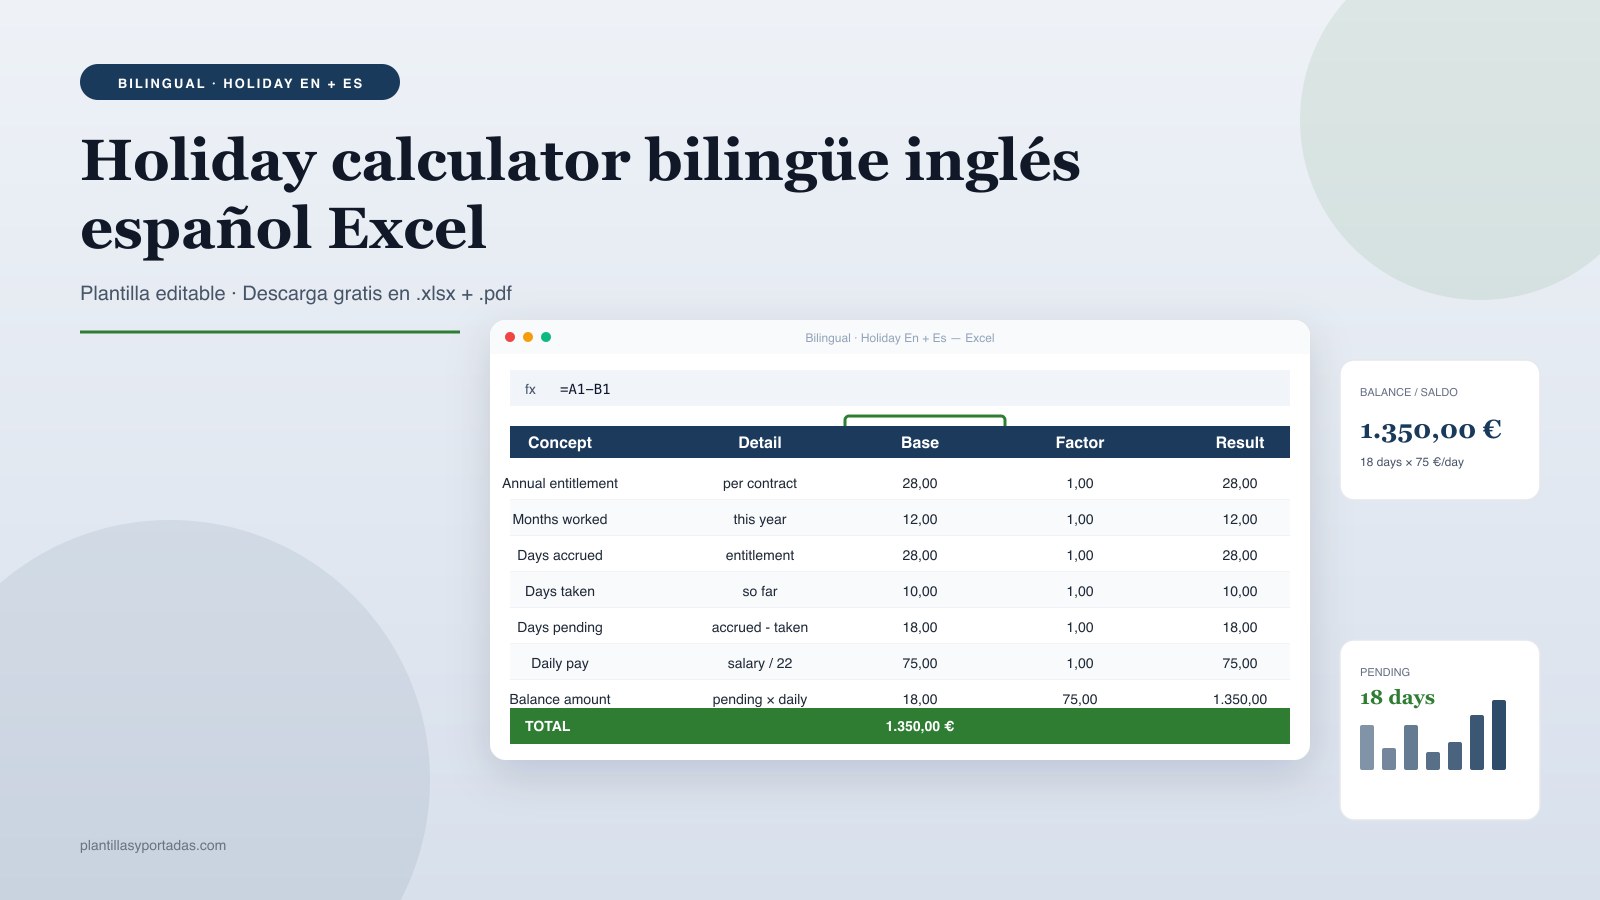Click the plantillasyportadas.com link
The image size is (1600, 900).
[153, 845]
